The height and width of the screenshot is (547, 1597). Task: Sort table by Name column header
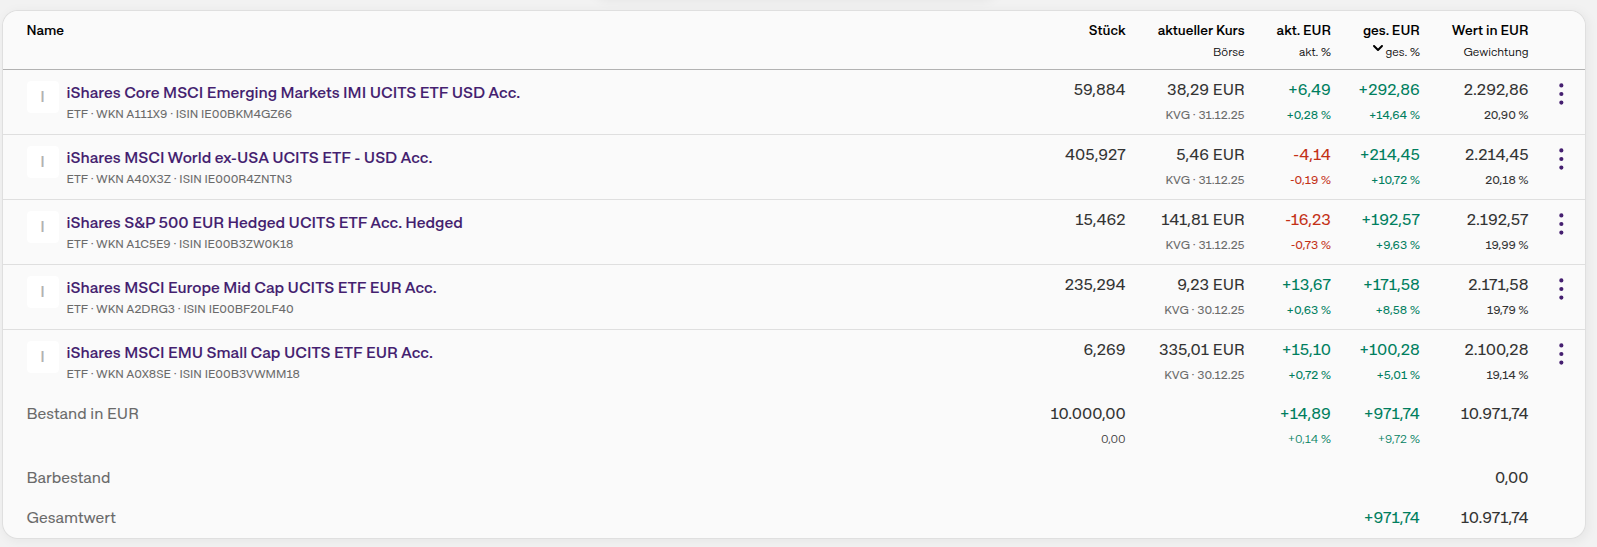coord(45,31)
